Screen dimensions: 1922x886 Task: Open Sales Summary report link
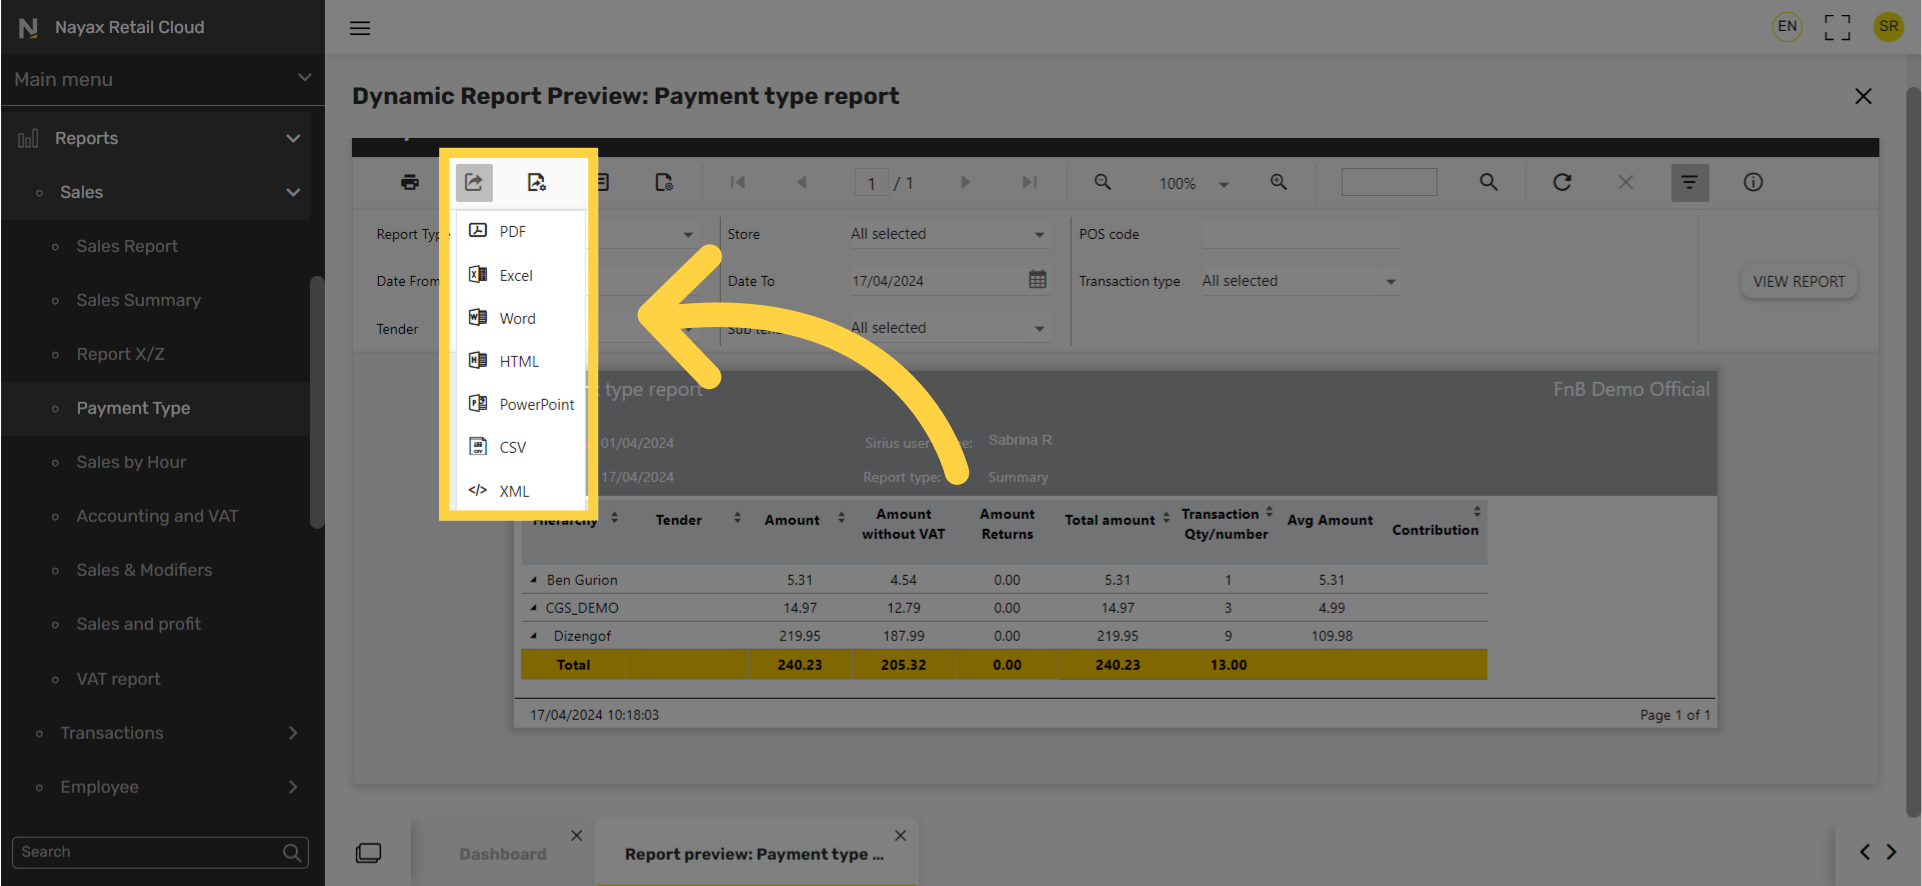tap(139, 300)
